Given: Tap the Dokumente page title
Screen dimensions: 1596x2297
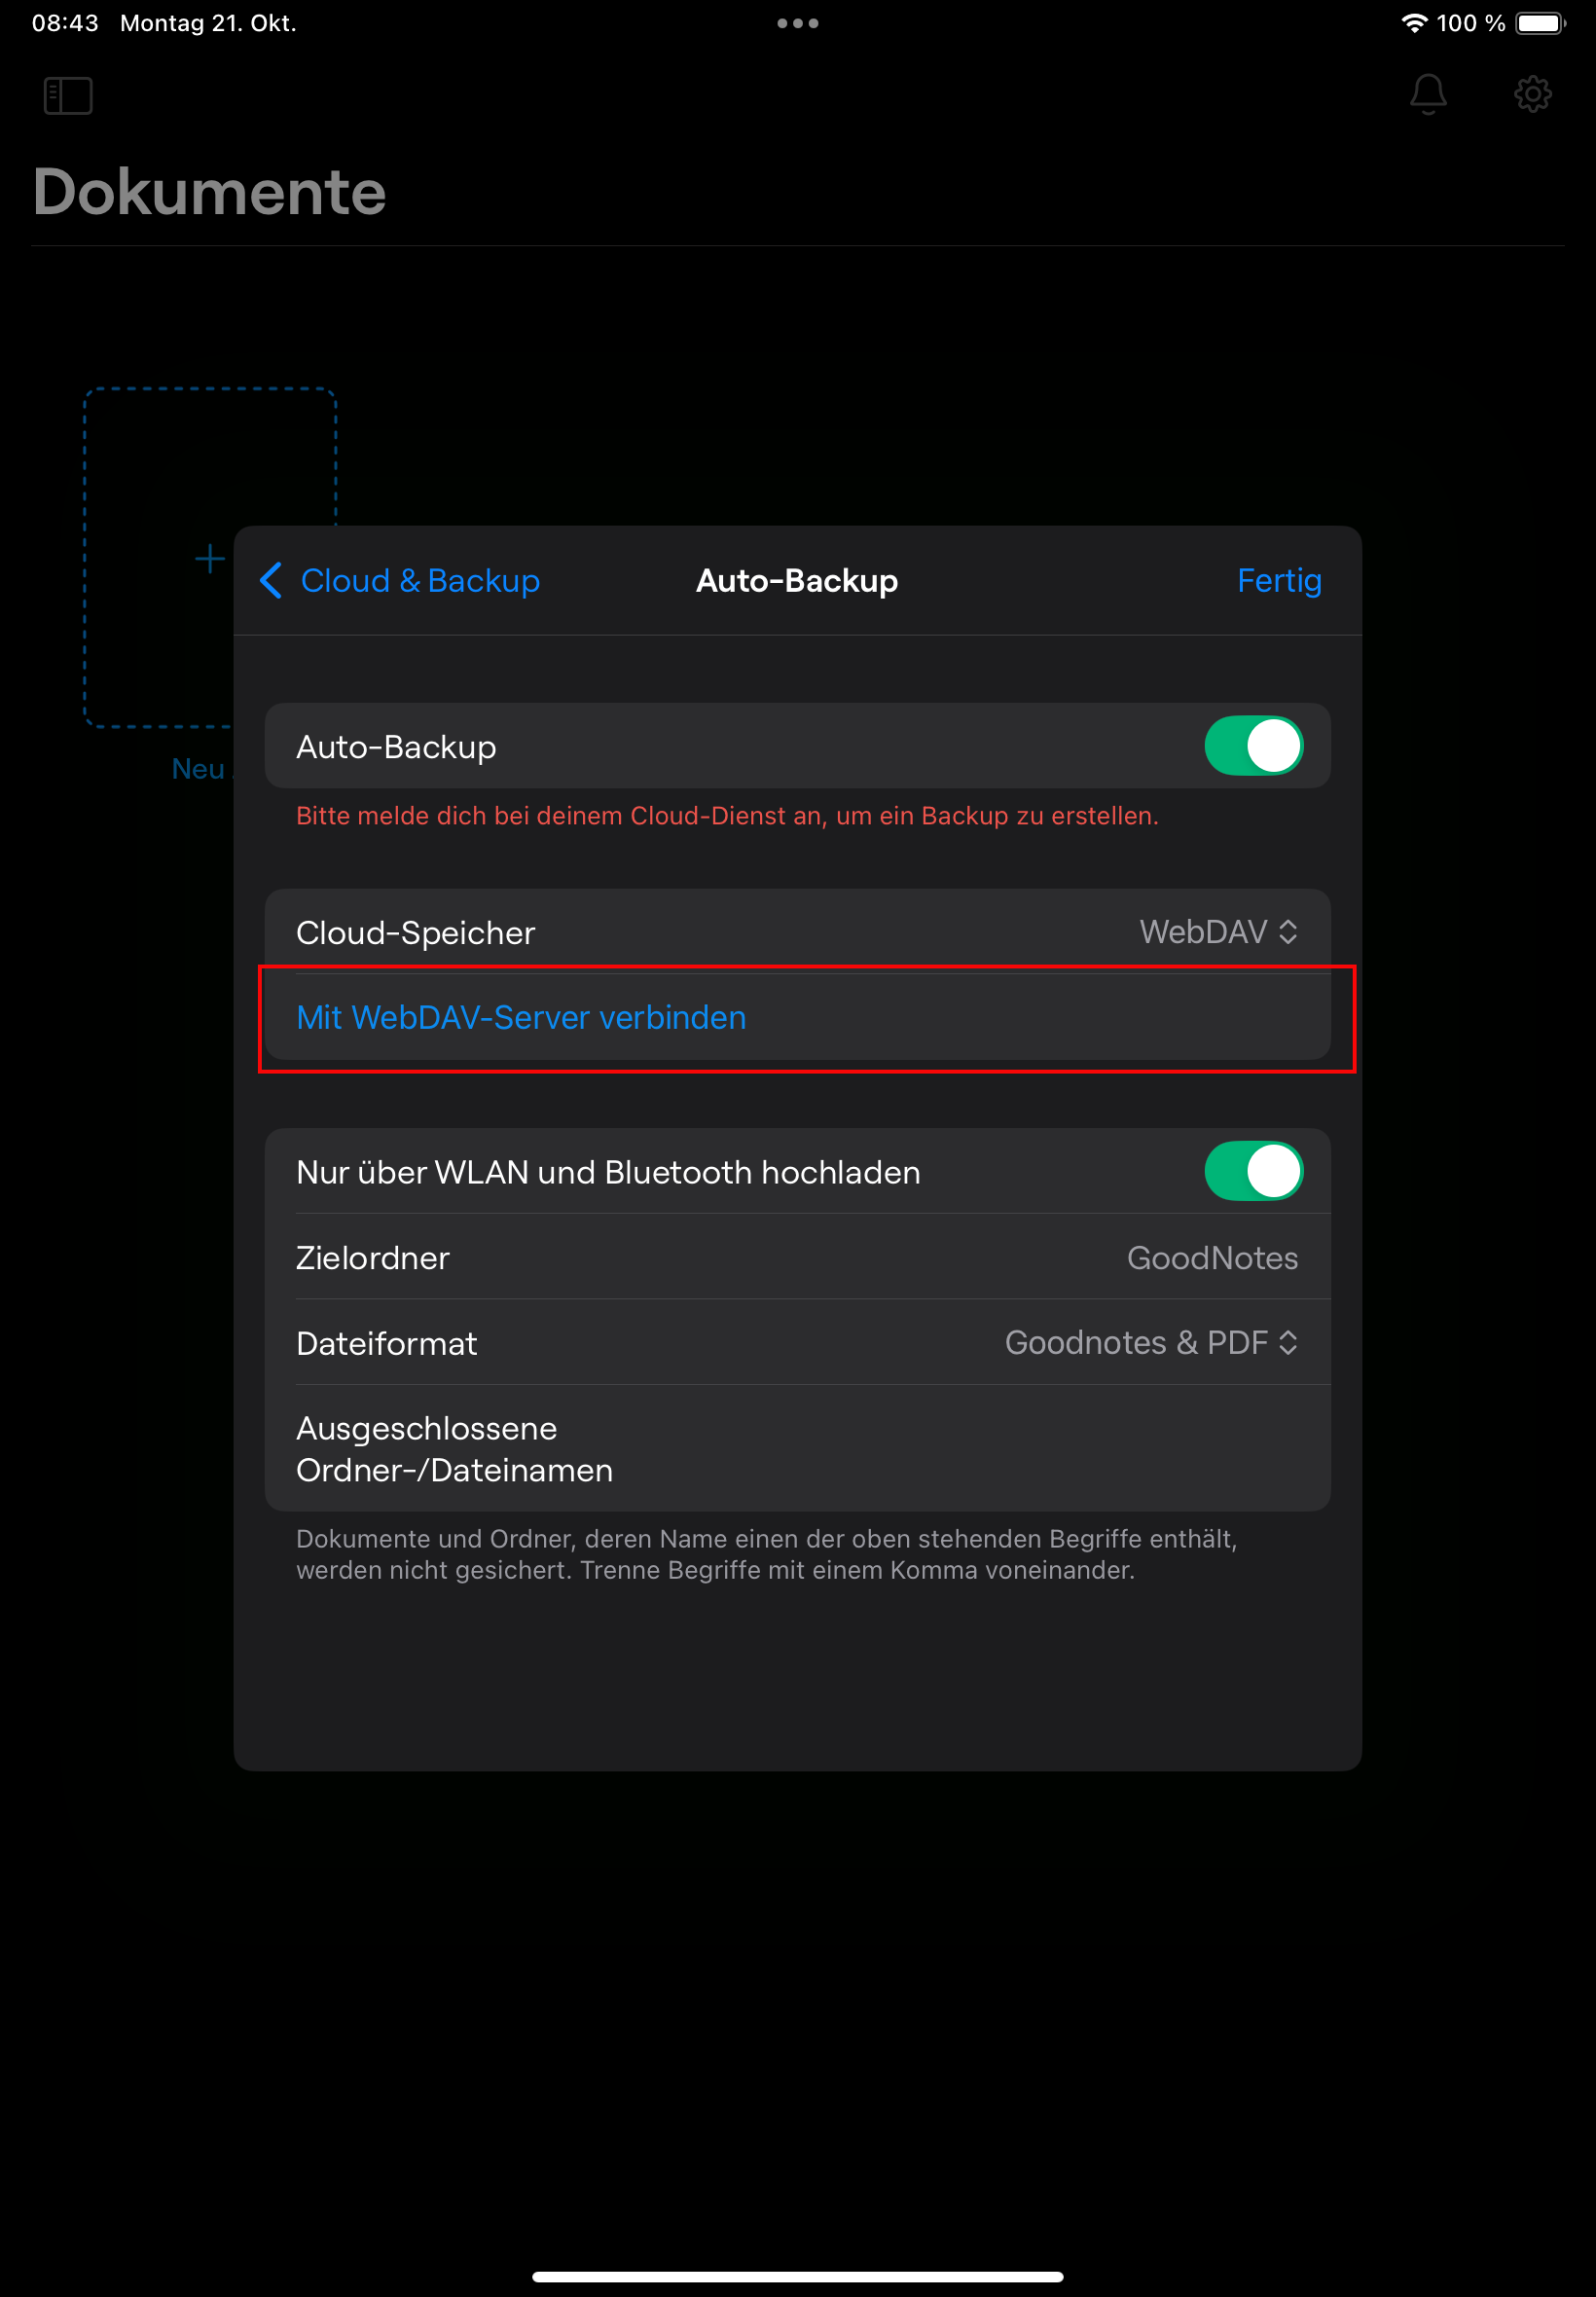Looking at the screenshot, I should (209, 192).
